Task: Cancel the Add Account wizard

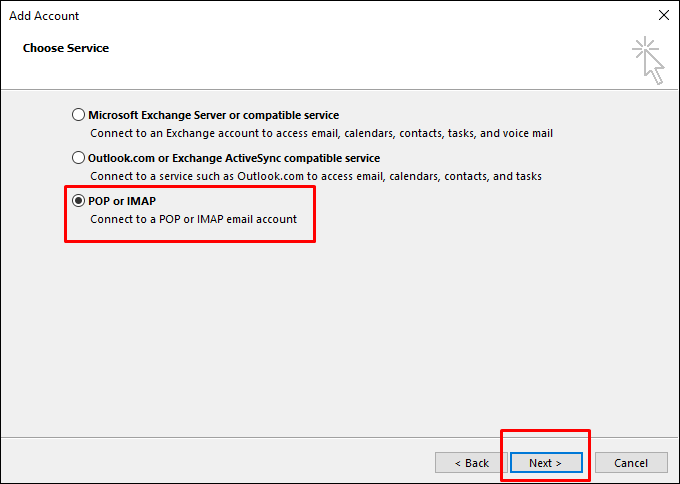Action: pyautogui.click(x=631, y=463)
